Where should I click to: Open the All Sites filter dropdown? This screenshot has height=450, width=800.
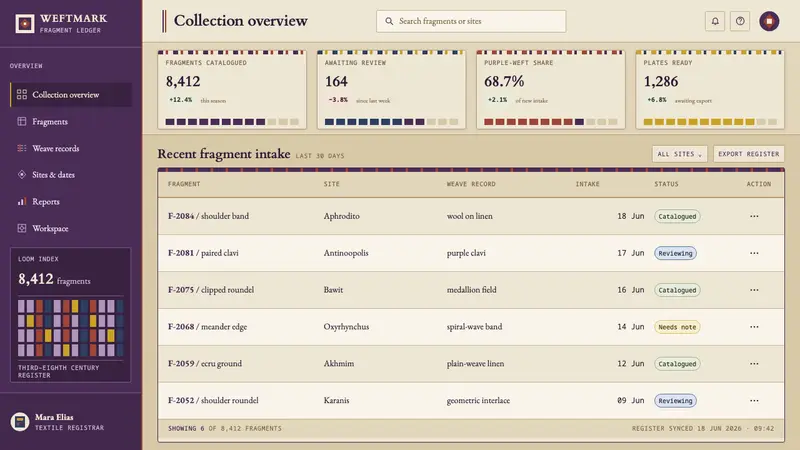click(x=680, y=154)
